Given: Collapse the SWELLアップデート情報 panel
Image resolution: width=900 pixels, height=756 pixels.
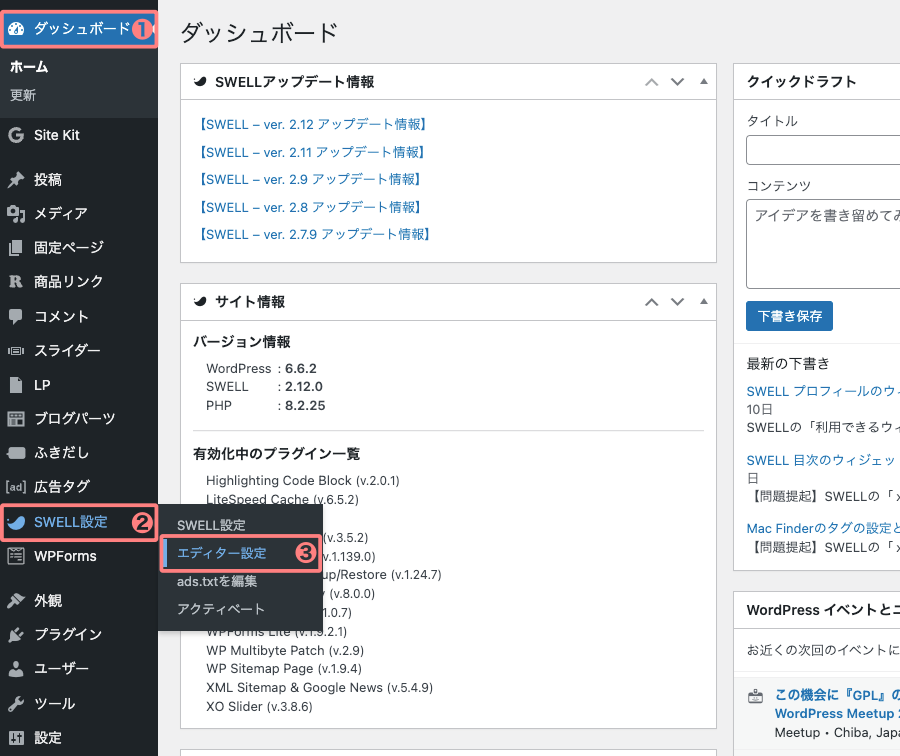Looking at the screenshot, I should pos(704,82).
